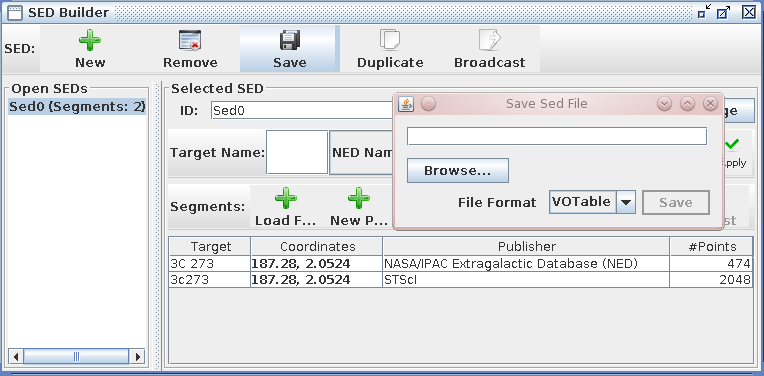Click the green checkmark Apply icon
764x376 pixels.
point(732,144)
